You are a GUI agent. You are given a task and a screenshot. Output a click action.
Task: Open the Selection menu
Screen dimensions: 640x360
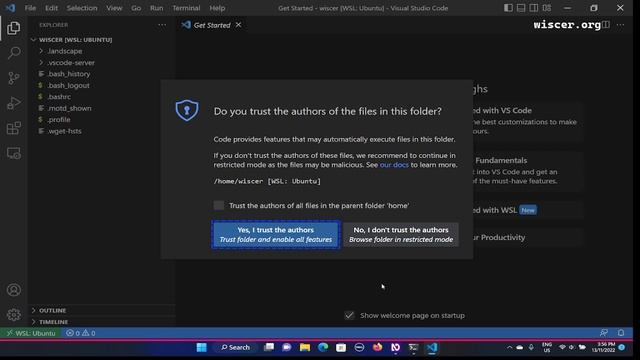pos(82,8)
